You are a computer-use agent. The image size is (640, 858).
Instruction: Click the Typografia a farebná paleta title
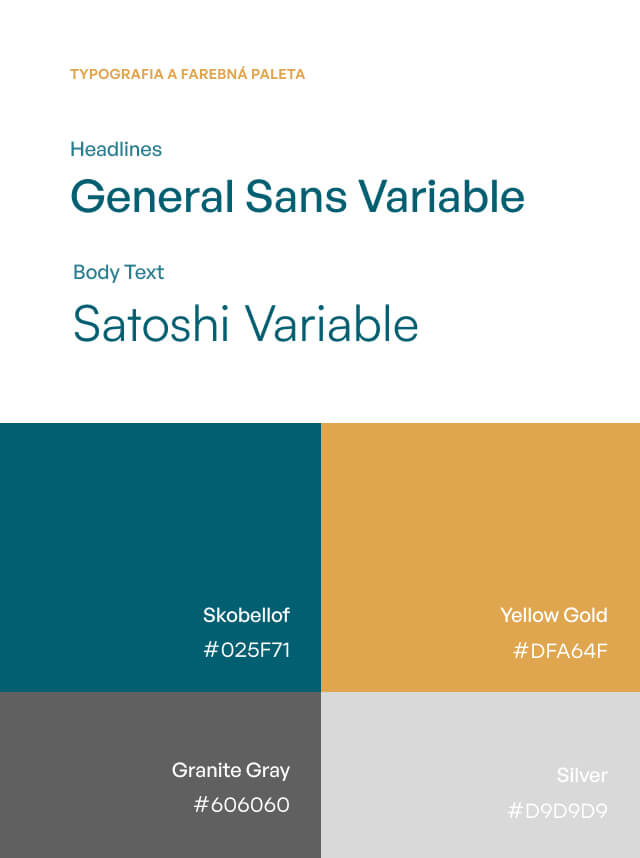point(187,74)
